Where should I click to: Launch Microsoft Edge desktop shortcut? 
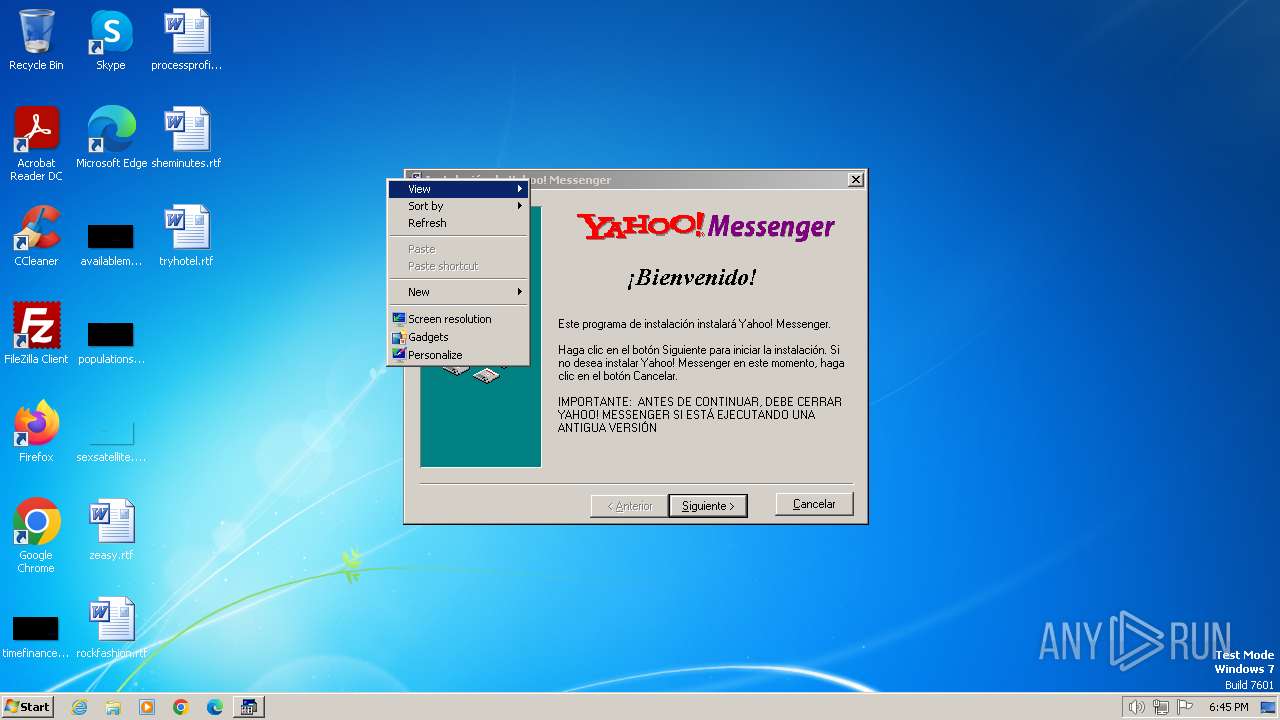coord(111,138)
